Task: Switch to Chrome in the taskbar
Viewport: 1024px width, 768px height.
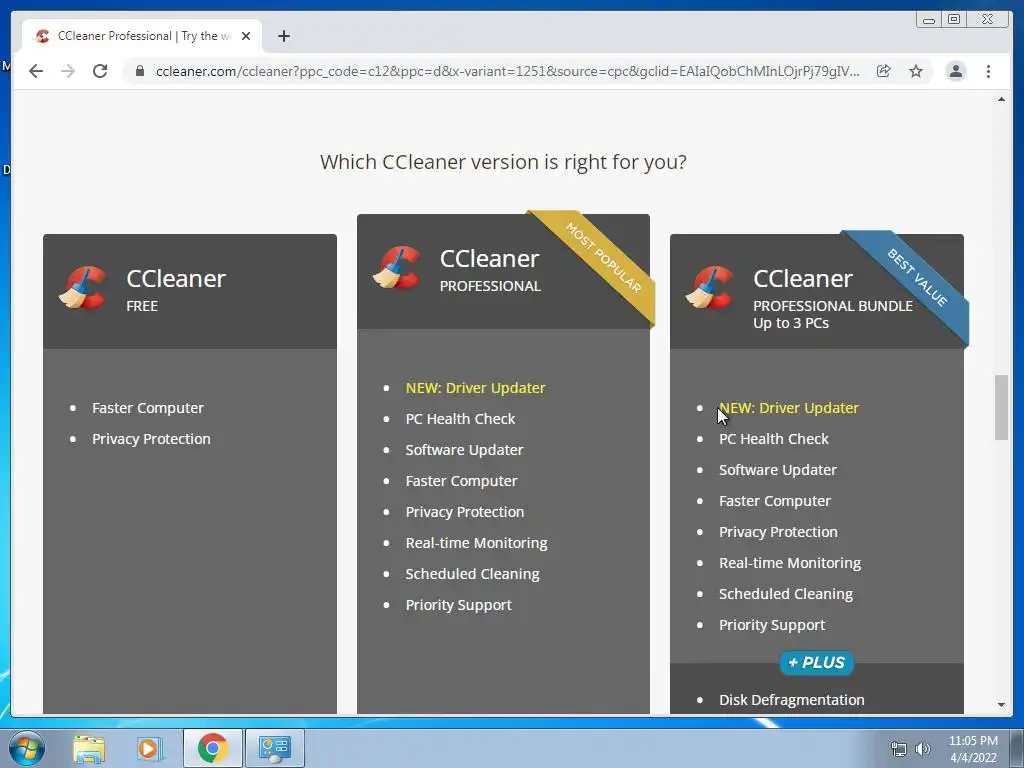Action: point(212,748)
